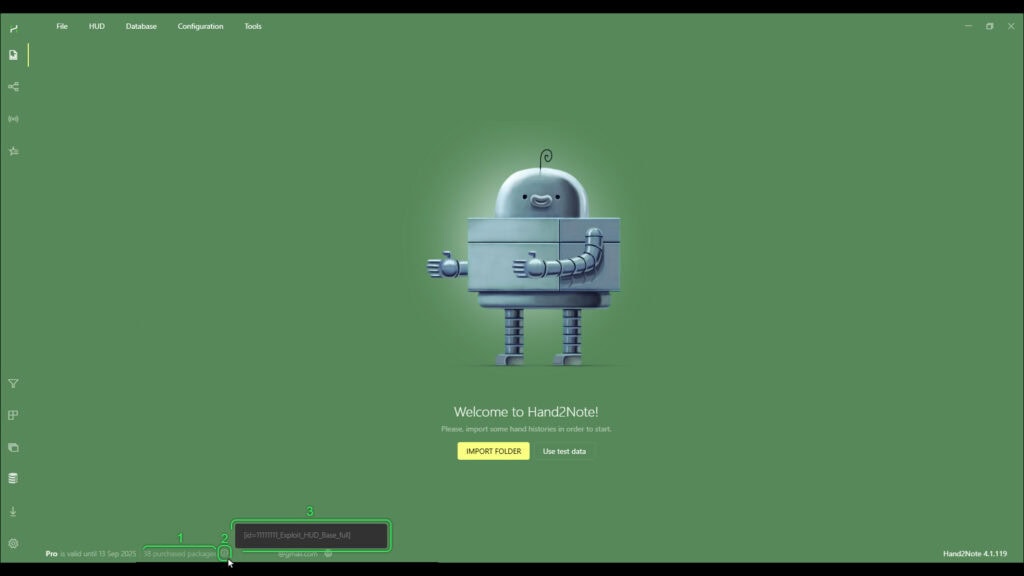
Task: Click the icon beside purchased packages
Action: point(224,553)
